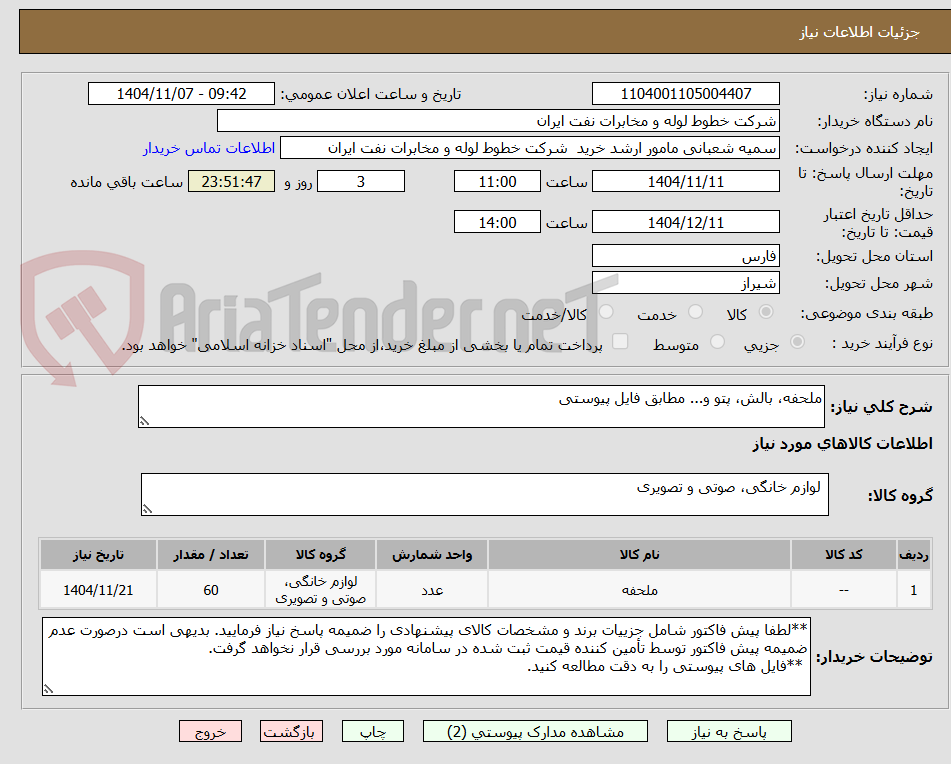Click the ایجاد کننده درخواست field
951x764 pixels.
point(529,148)
